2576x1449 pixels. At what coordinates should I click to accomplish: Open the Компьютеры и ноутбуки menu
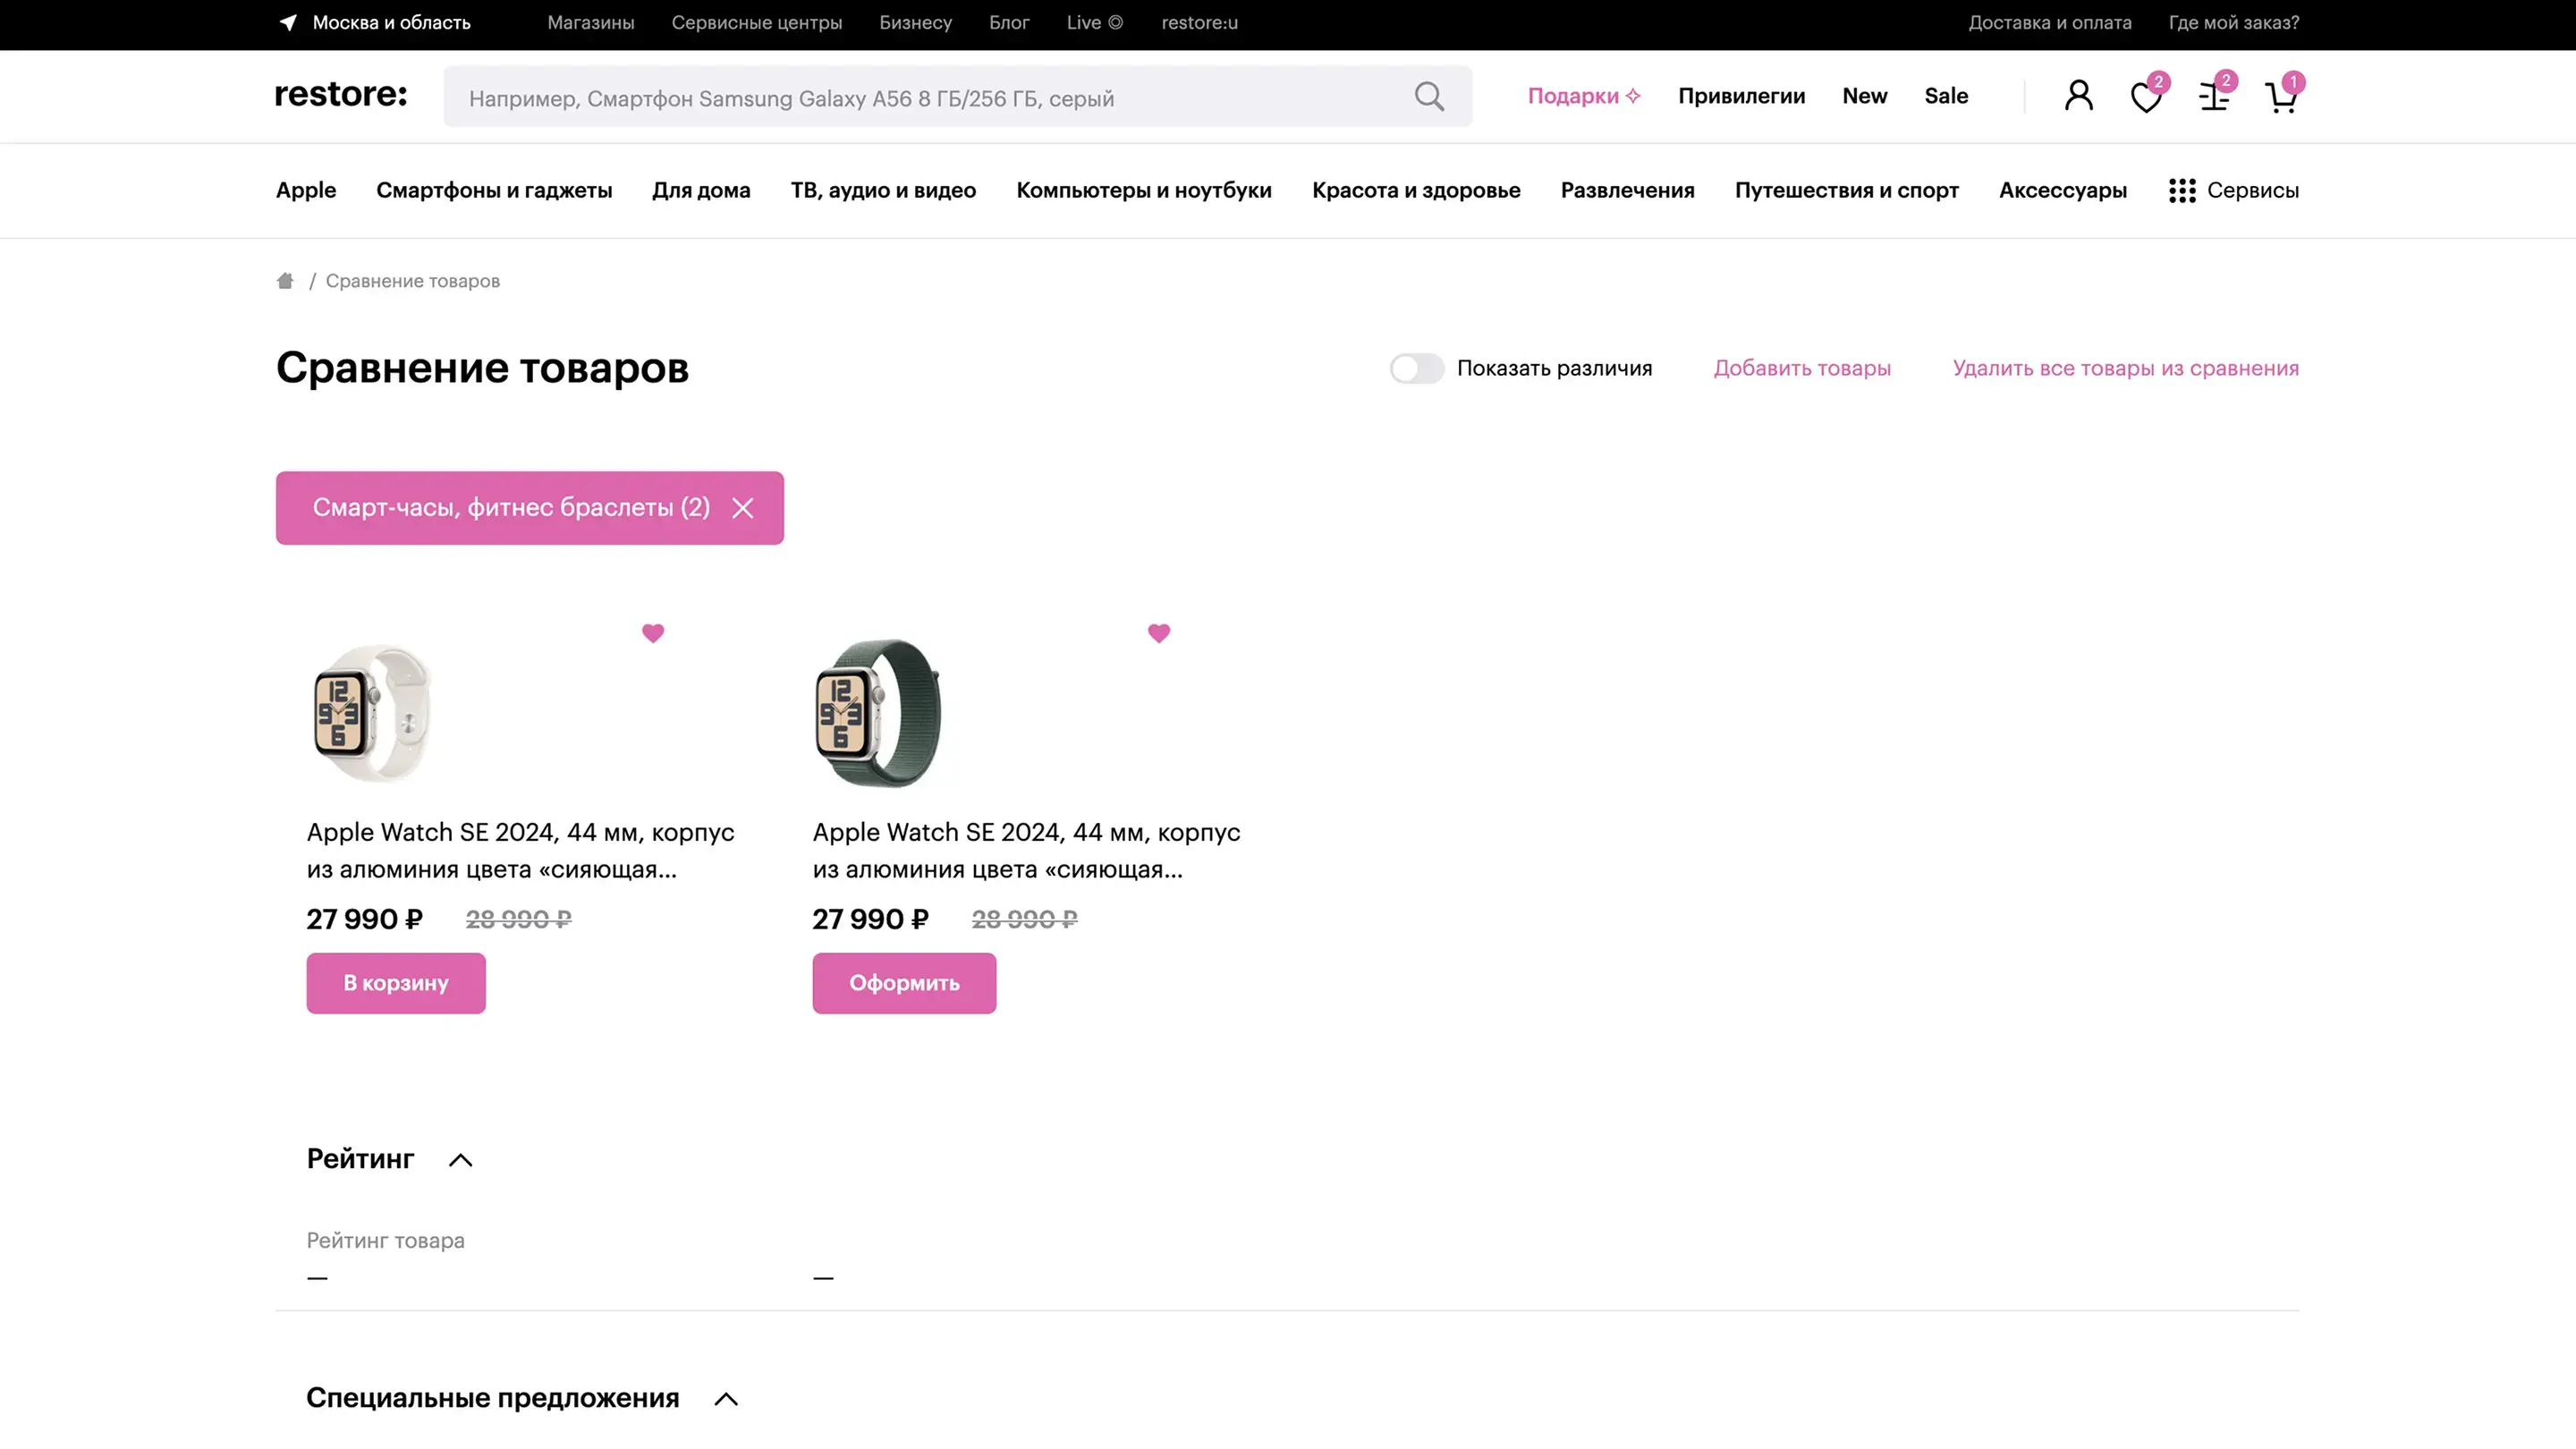coord(1143,190)
